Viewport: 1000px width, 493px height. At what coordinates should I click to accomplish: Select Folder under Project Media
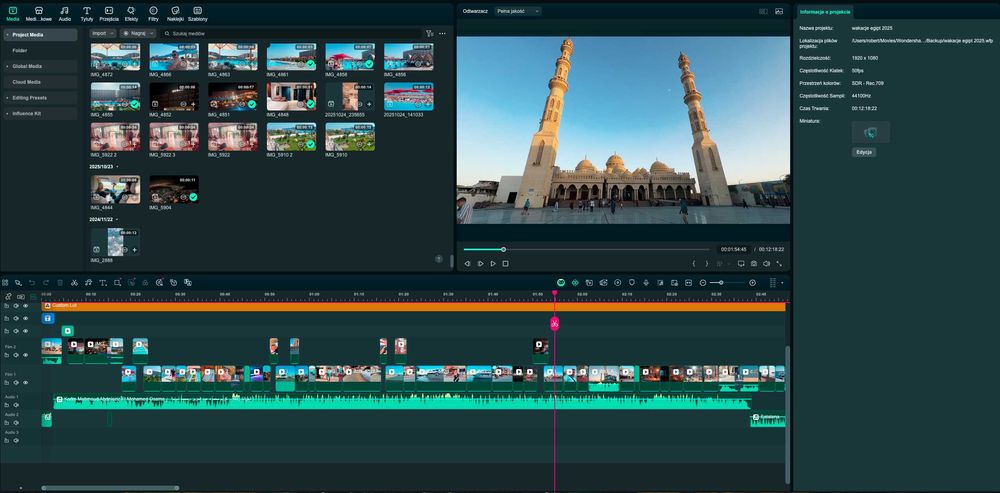pos(40,50)
